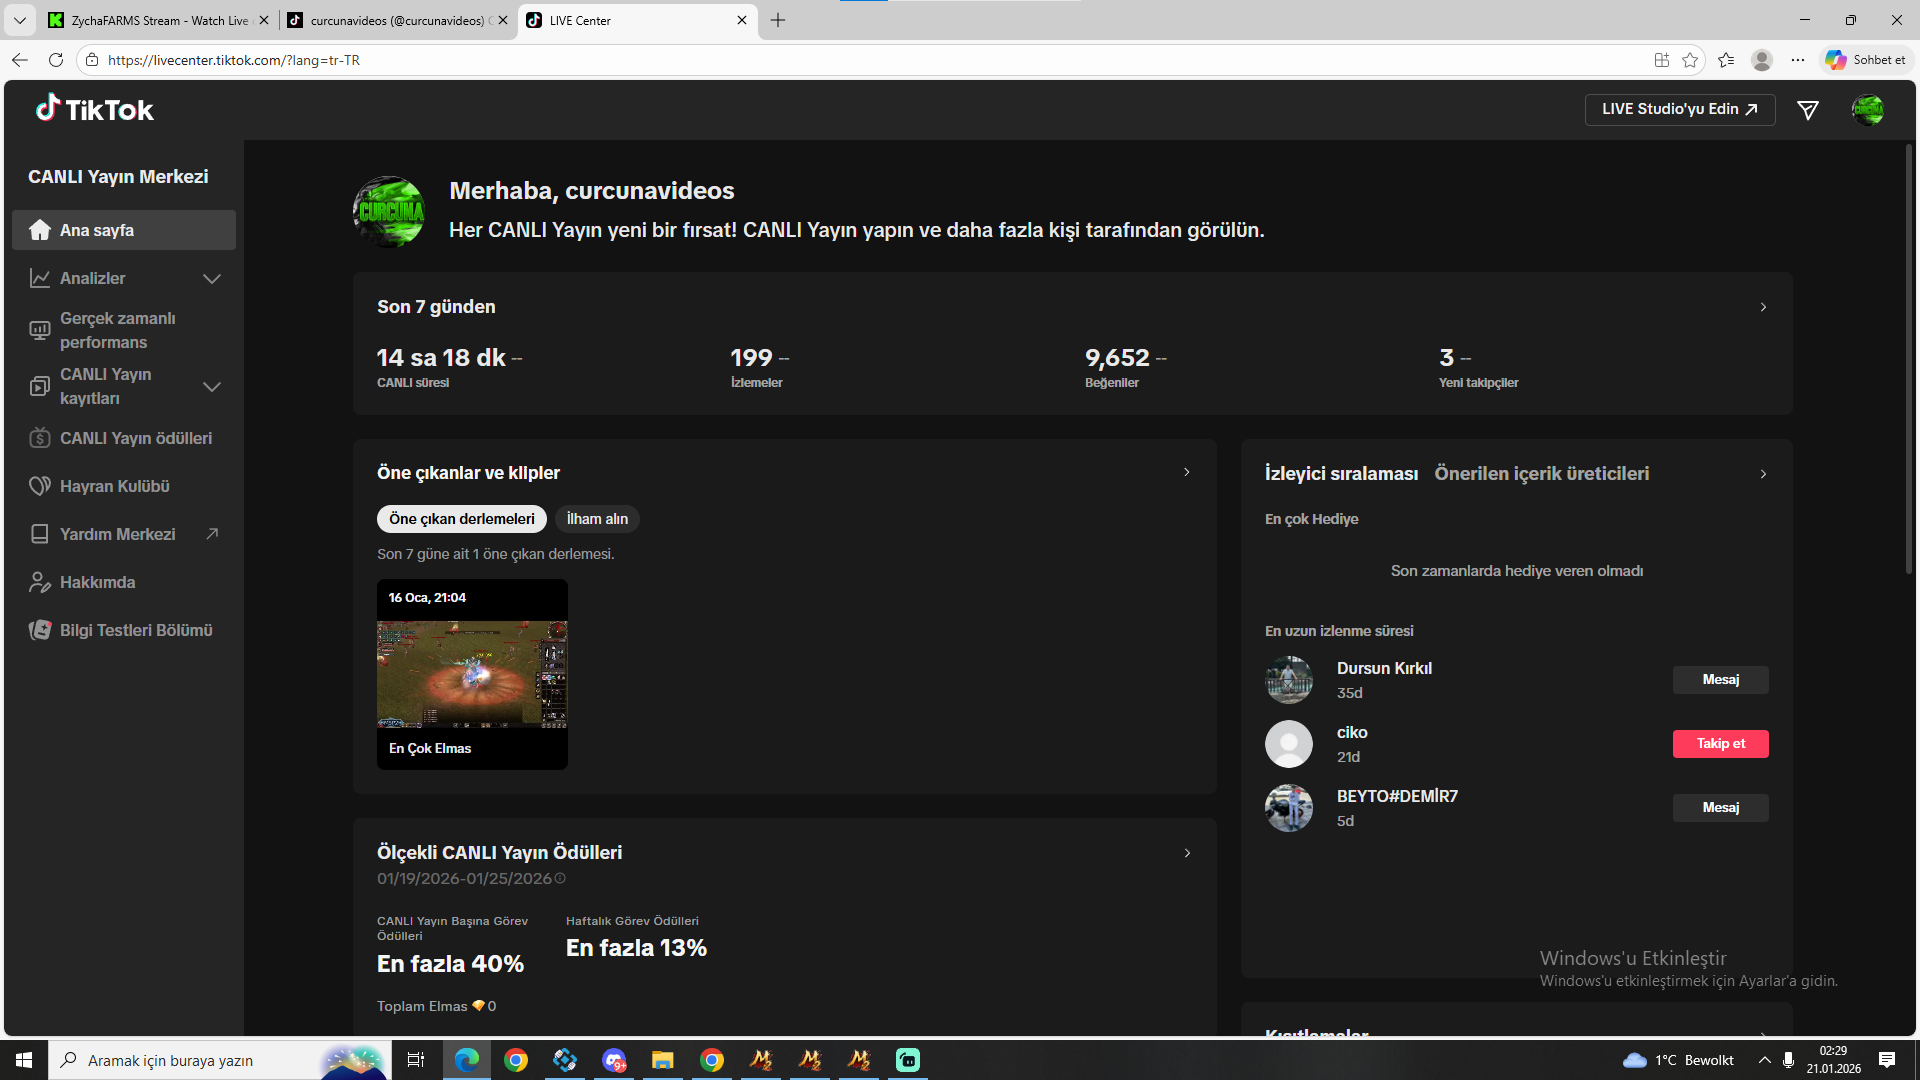The width and height of the screenshot is (1920, 1080).
Task: Click the CANLI Yayın ödülleri icon
Action: tap(40, 438)
